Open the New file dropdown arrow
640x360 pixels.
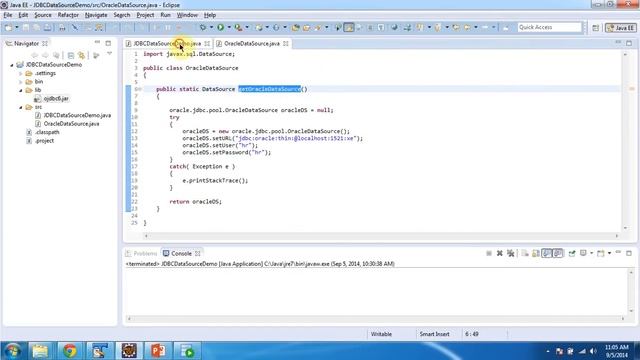(x=17, y=27)
